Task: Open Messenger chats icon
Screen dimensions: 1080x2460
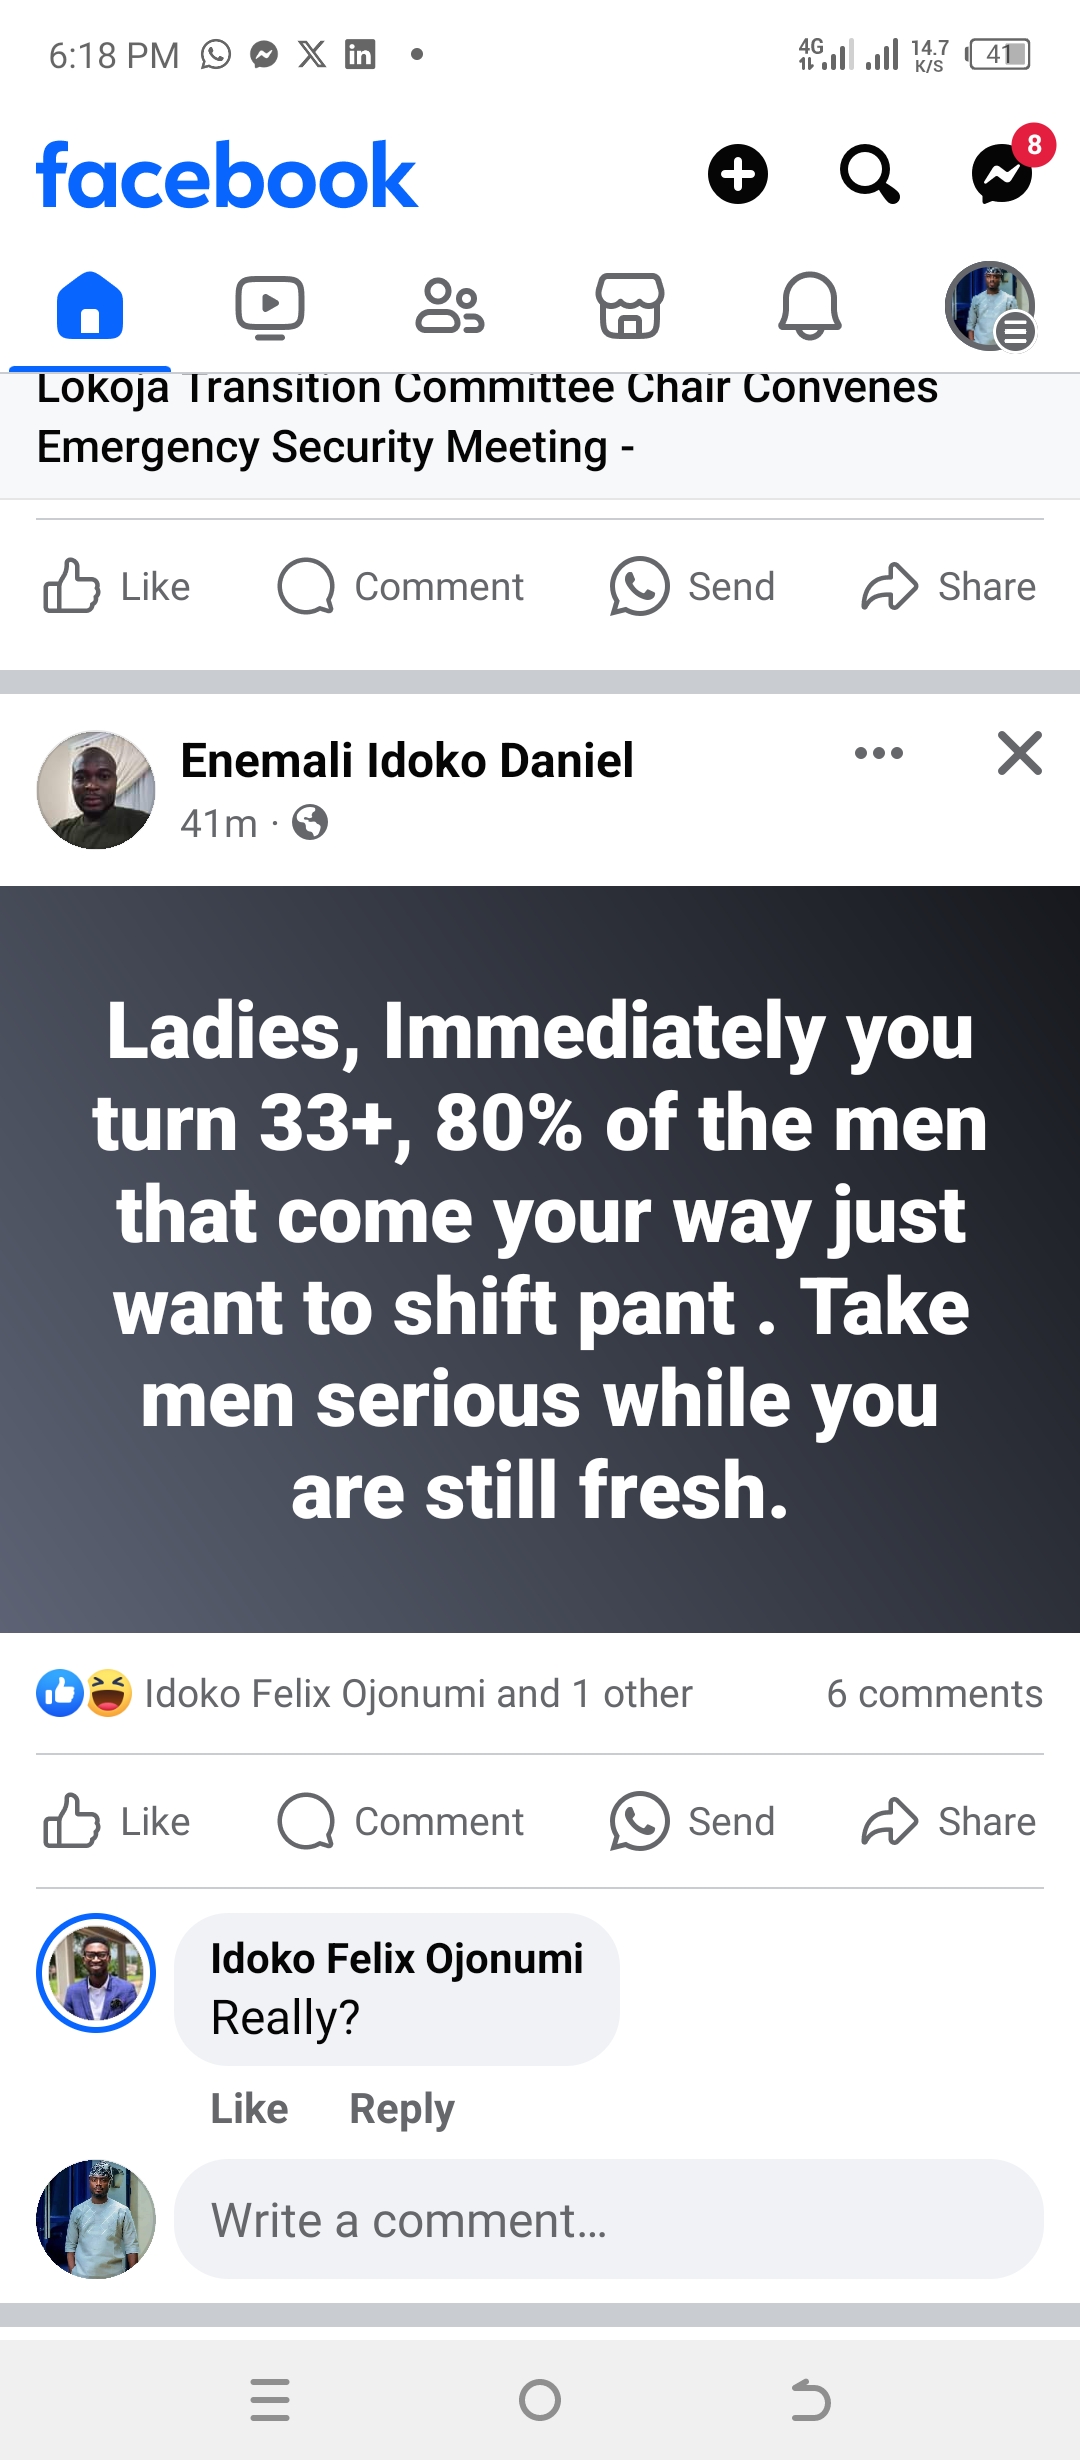Action: (1003, 174)
